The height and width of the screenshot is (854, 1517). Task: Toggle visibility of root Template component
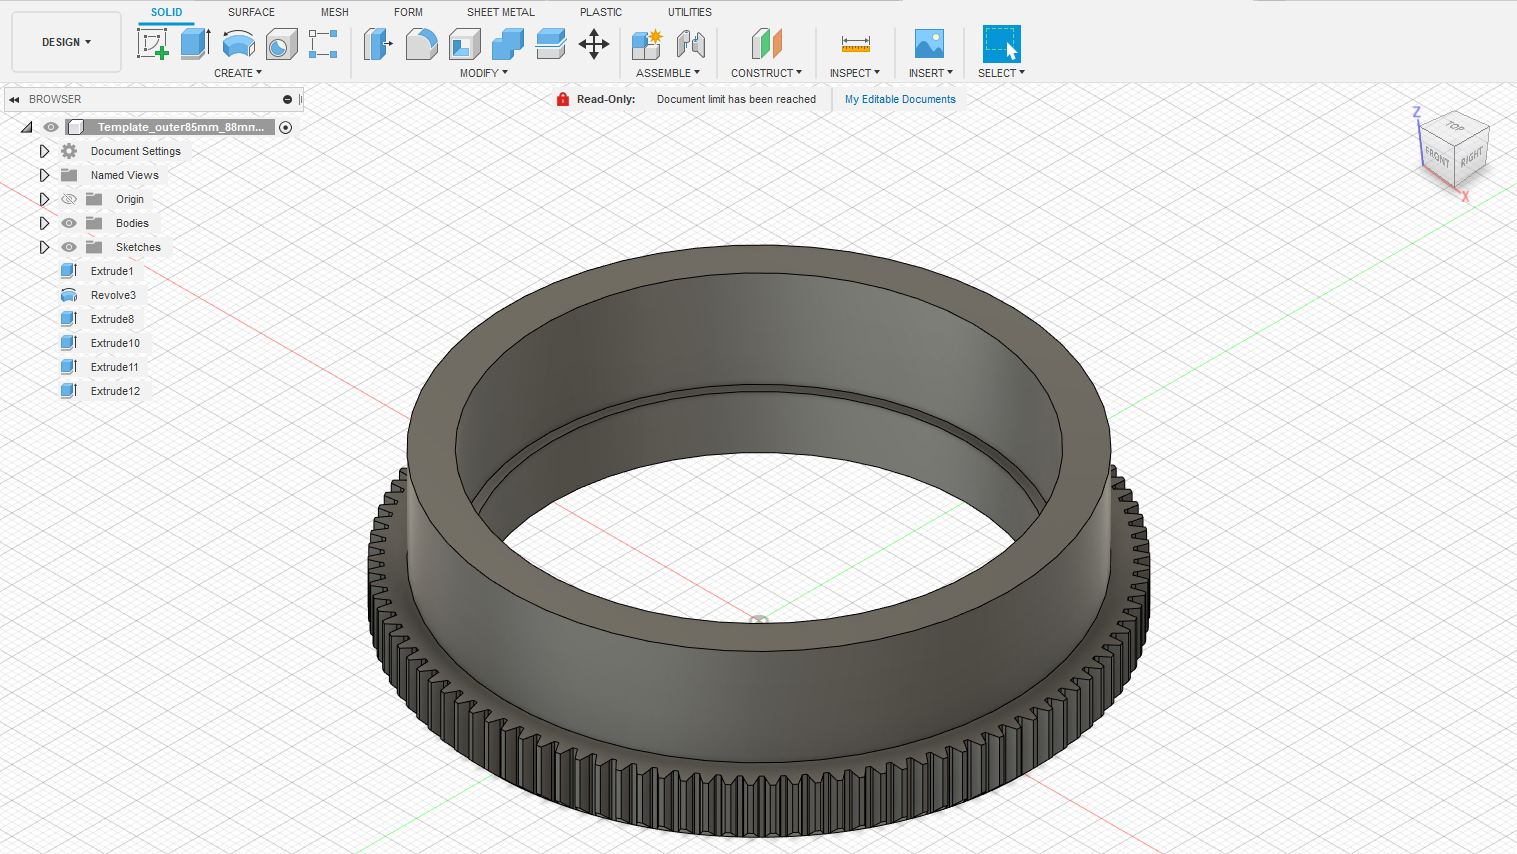[51, 127]
